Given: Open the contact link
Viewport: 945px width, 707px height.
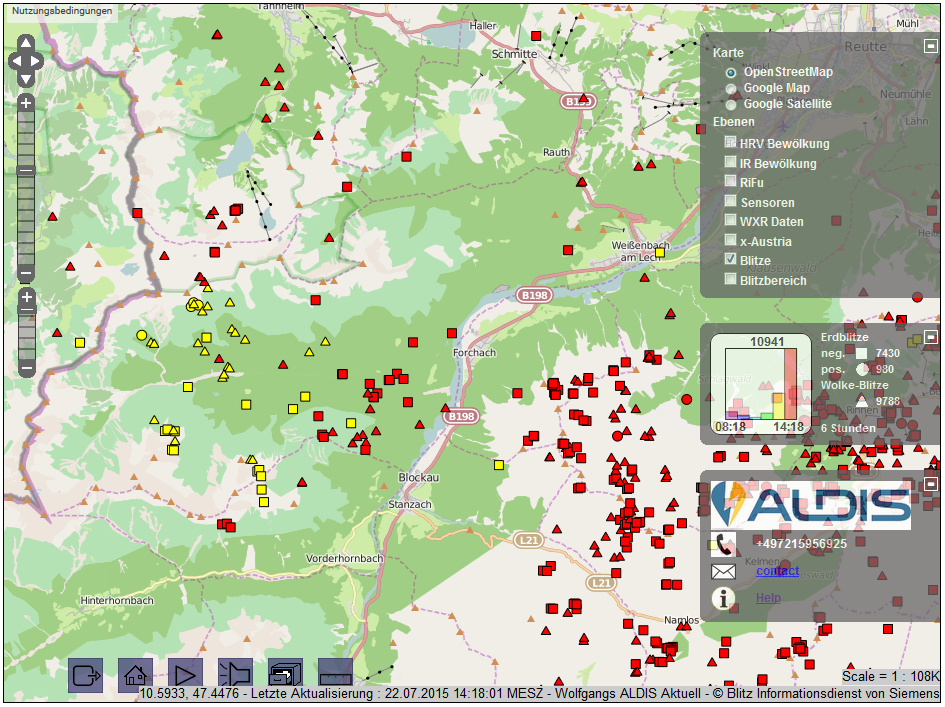Looking at the screenshot, I should 777,571.
